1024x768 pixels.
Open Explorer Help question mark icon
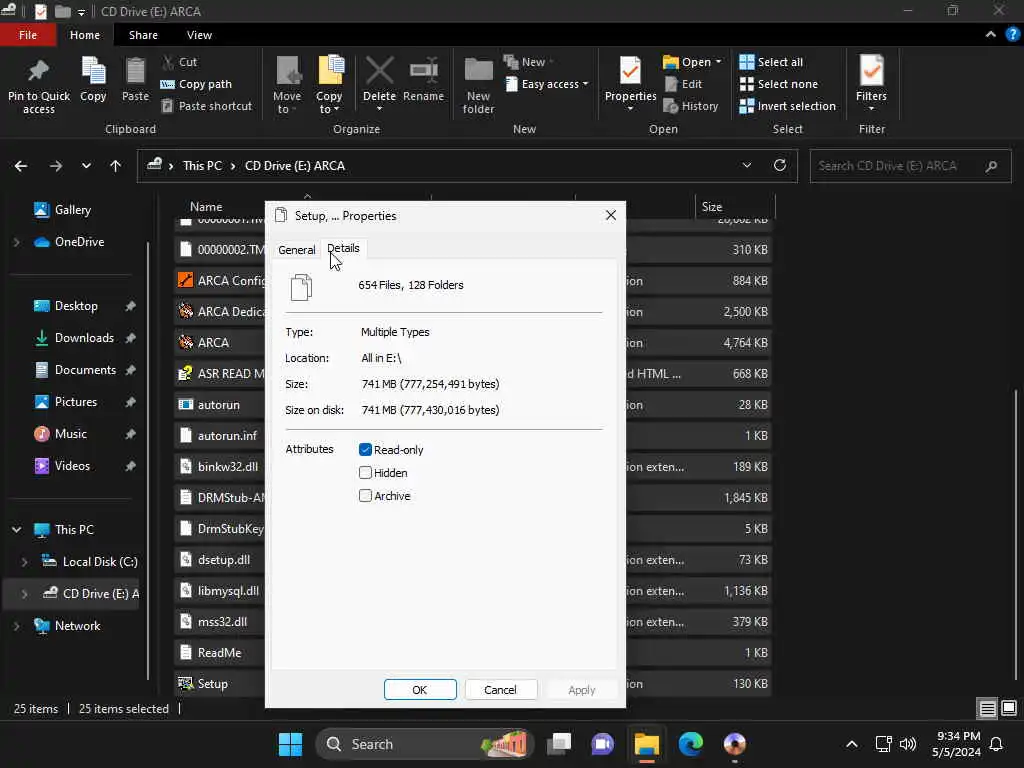pos(1013,35)
